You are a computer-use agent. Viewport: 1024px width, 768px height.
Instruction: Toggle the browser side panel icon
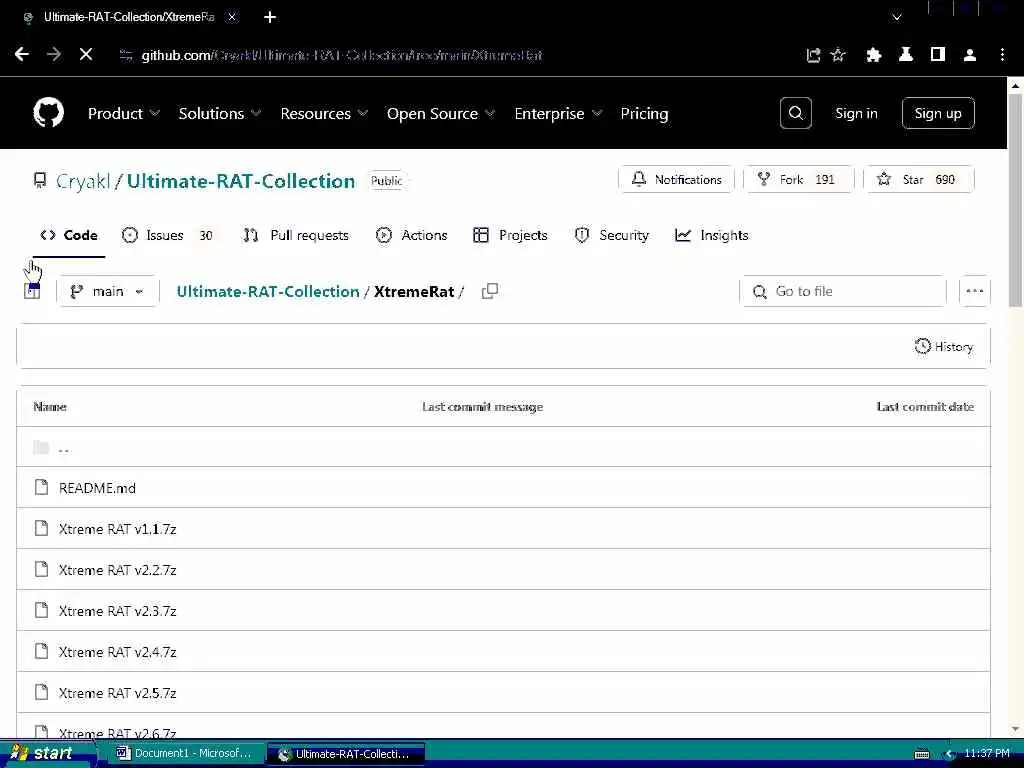point(938,55)
